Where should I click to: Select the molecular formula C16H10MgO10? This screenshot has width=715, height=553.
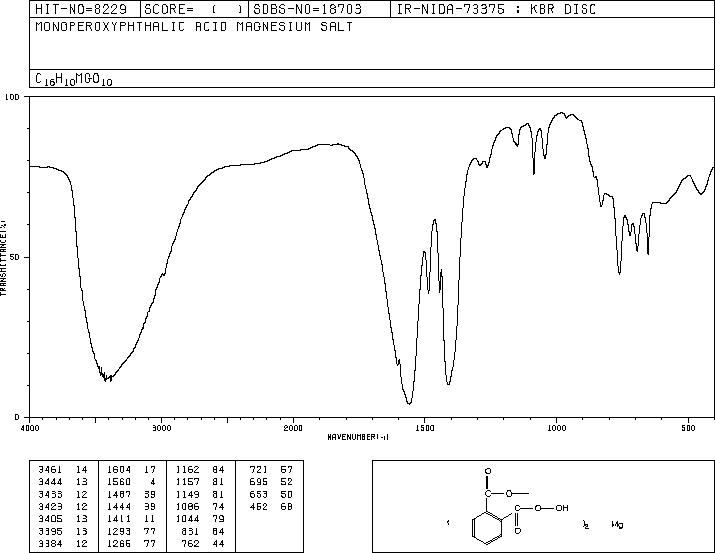pyautogui.click(x=73, y=79)
